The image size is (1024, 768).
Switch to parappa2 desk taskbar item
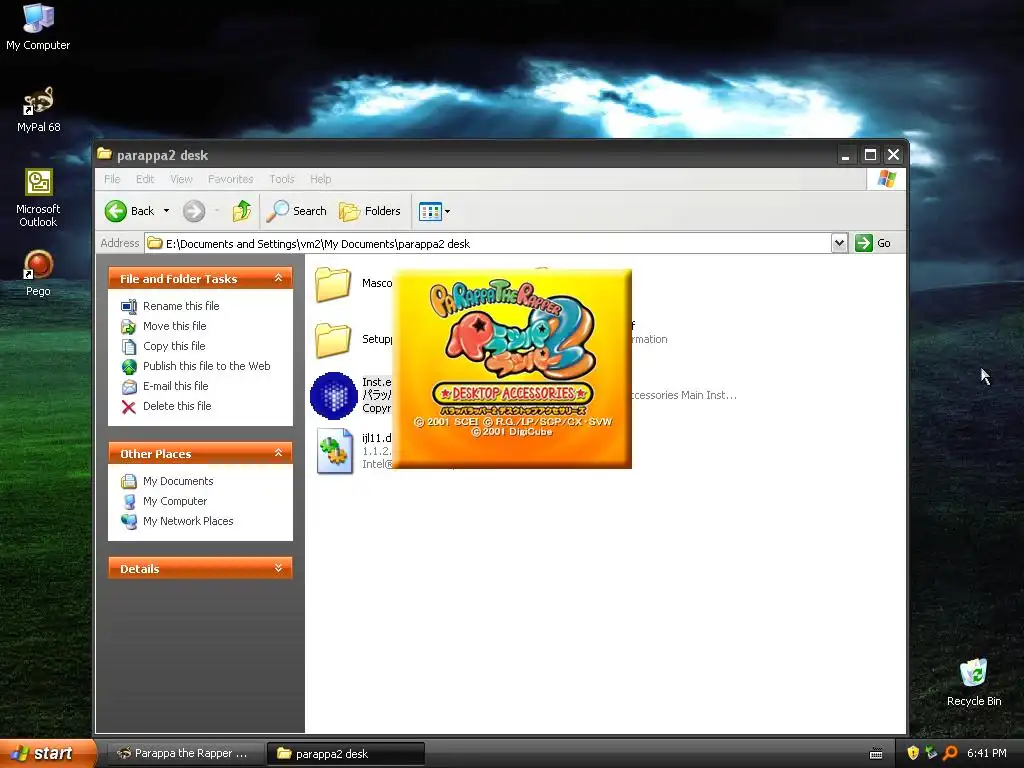coord(346,754)
